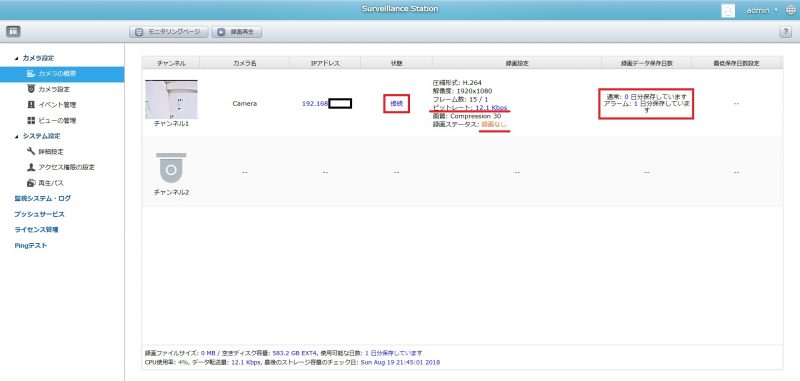
Task: Click the 録画設定 column header
Action: (517, 63)
